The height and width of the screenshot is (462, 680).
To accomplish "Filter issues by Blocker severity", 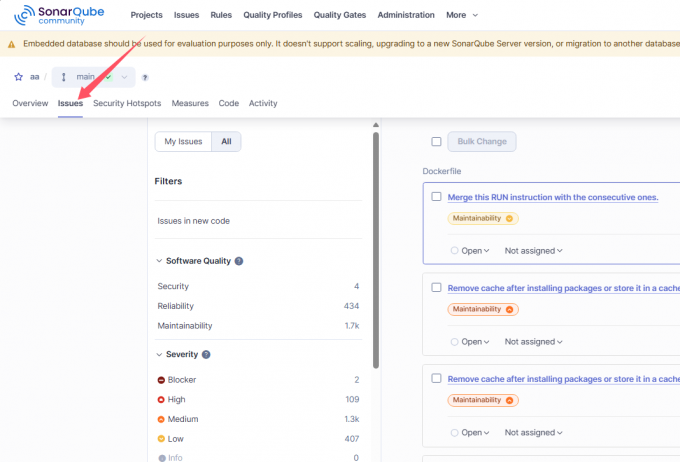I will click(x=258, y=380).
